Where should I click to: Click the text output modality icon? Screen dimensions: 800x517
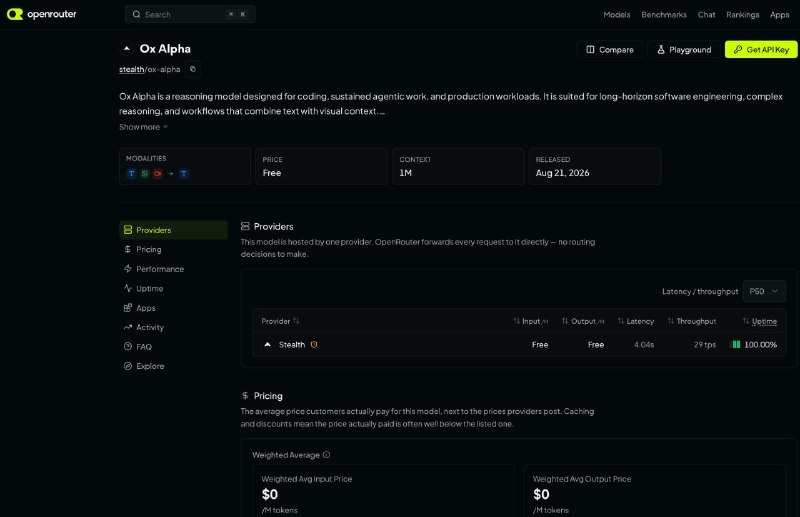click(x=184, y=174)
